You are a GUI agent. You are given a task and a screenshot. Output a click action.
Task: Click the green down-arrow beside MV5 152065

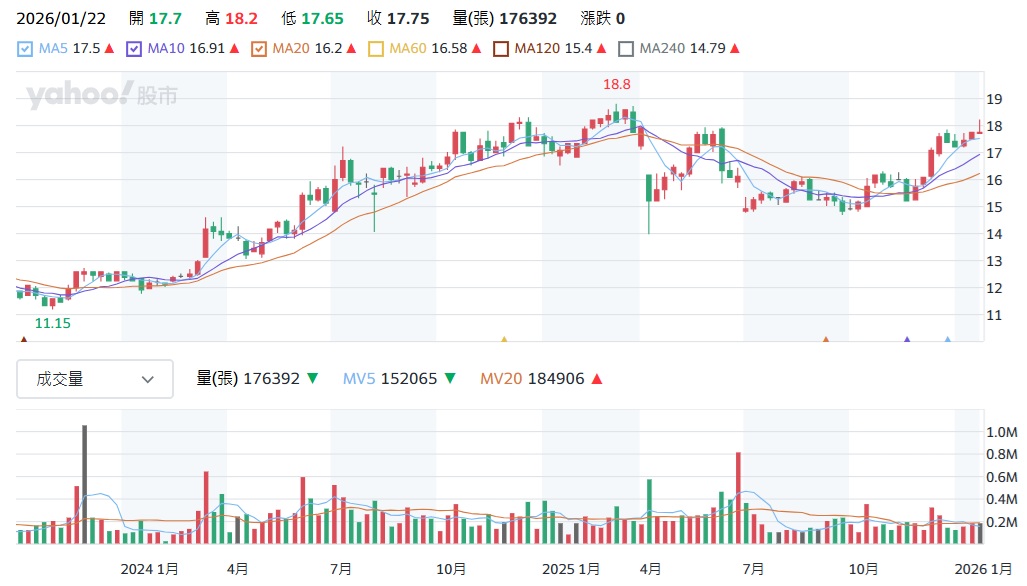pyautogui.click(x=449, y=378)
